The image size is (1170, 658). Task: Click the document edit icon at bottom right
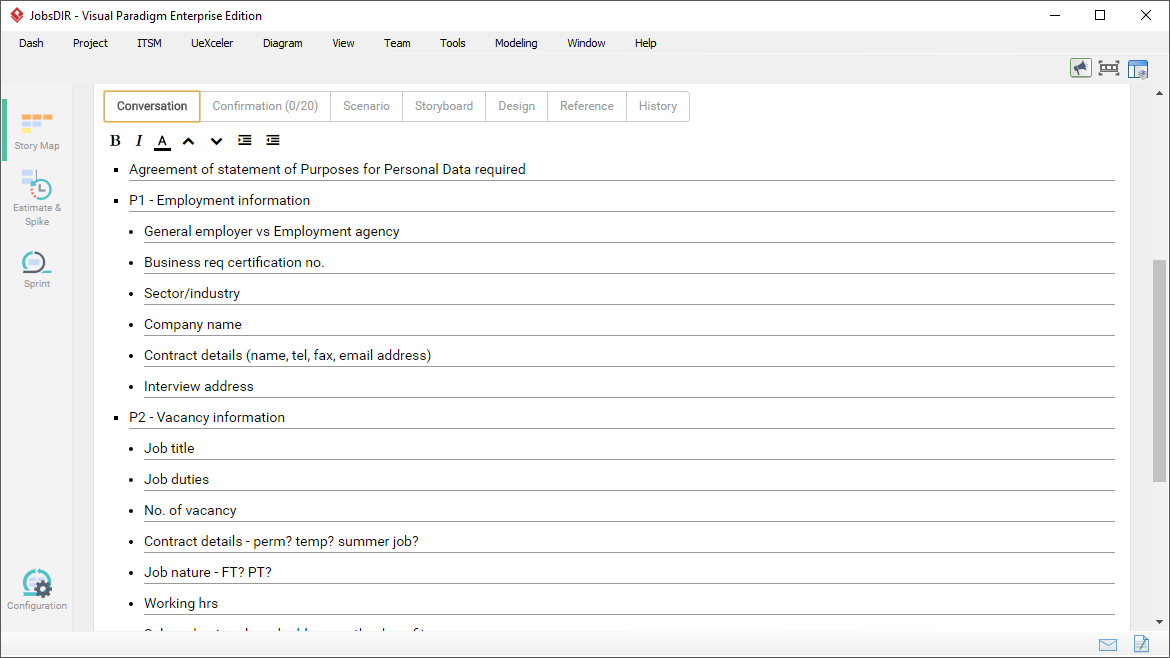point(1141,645)
